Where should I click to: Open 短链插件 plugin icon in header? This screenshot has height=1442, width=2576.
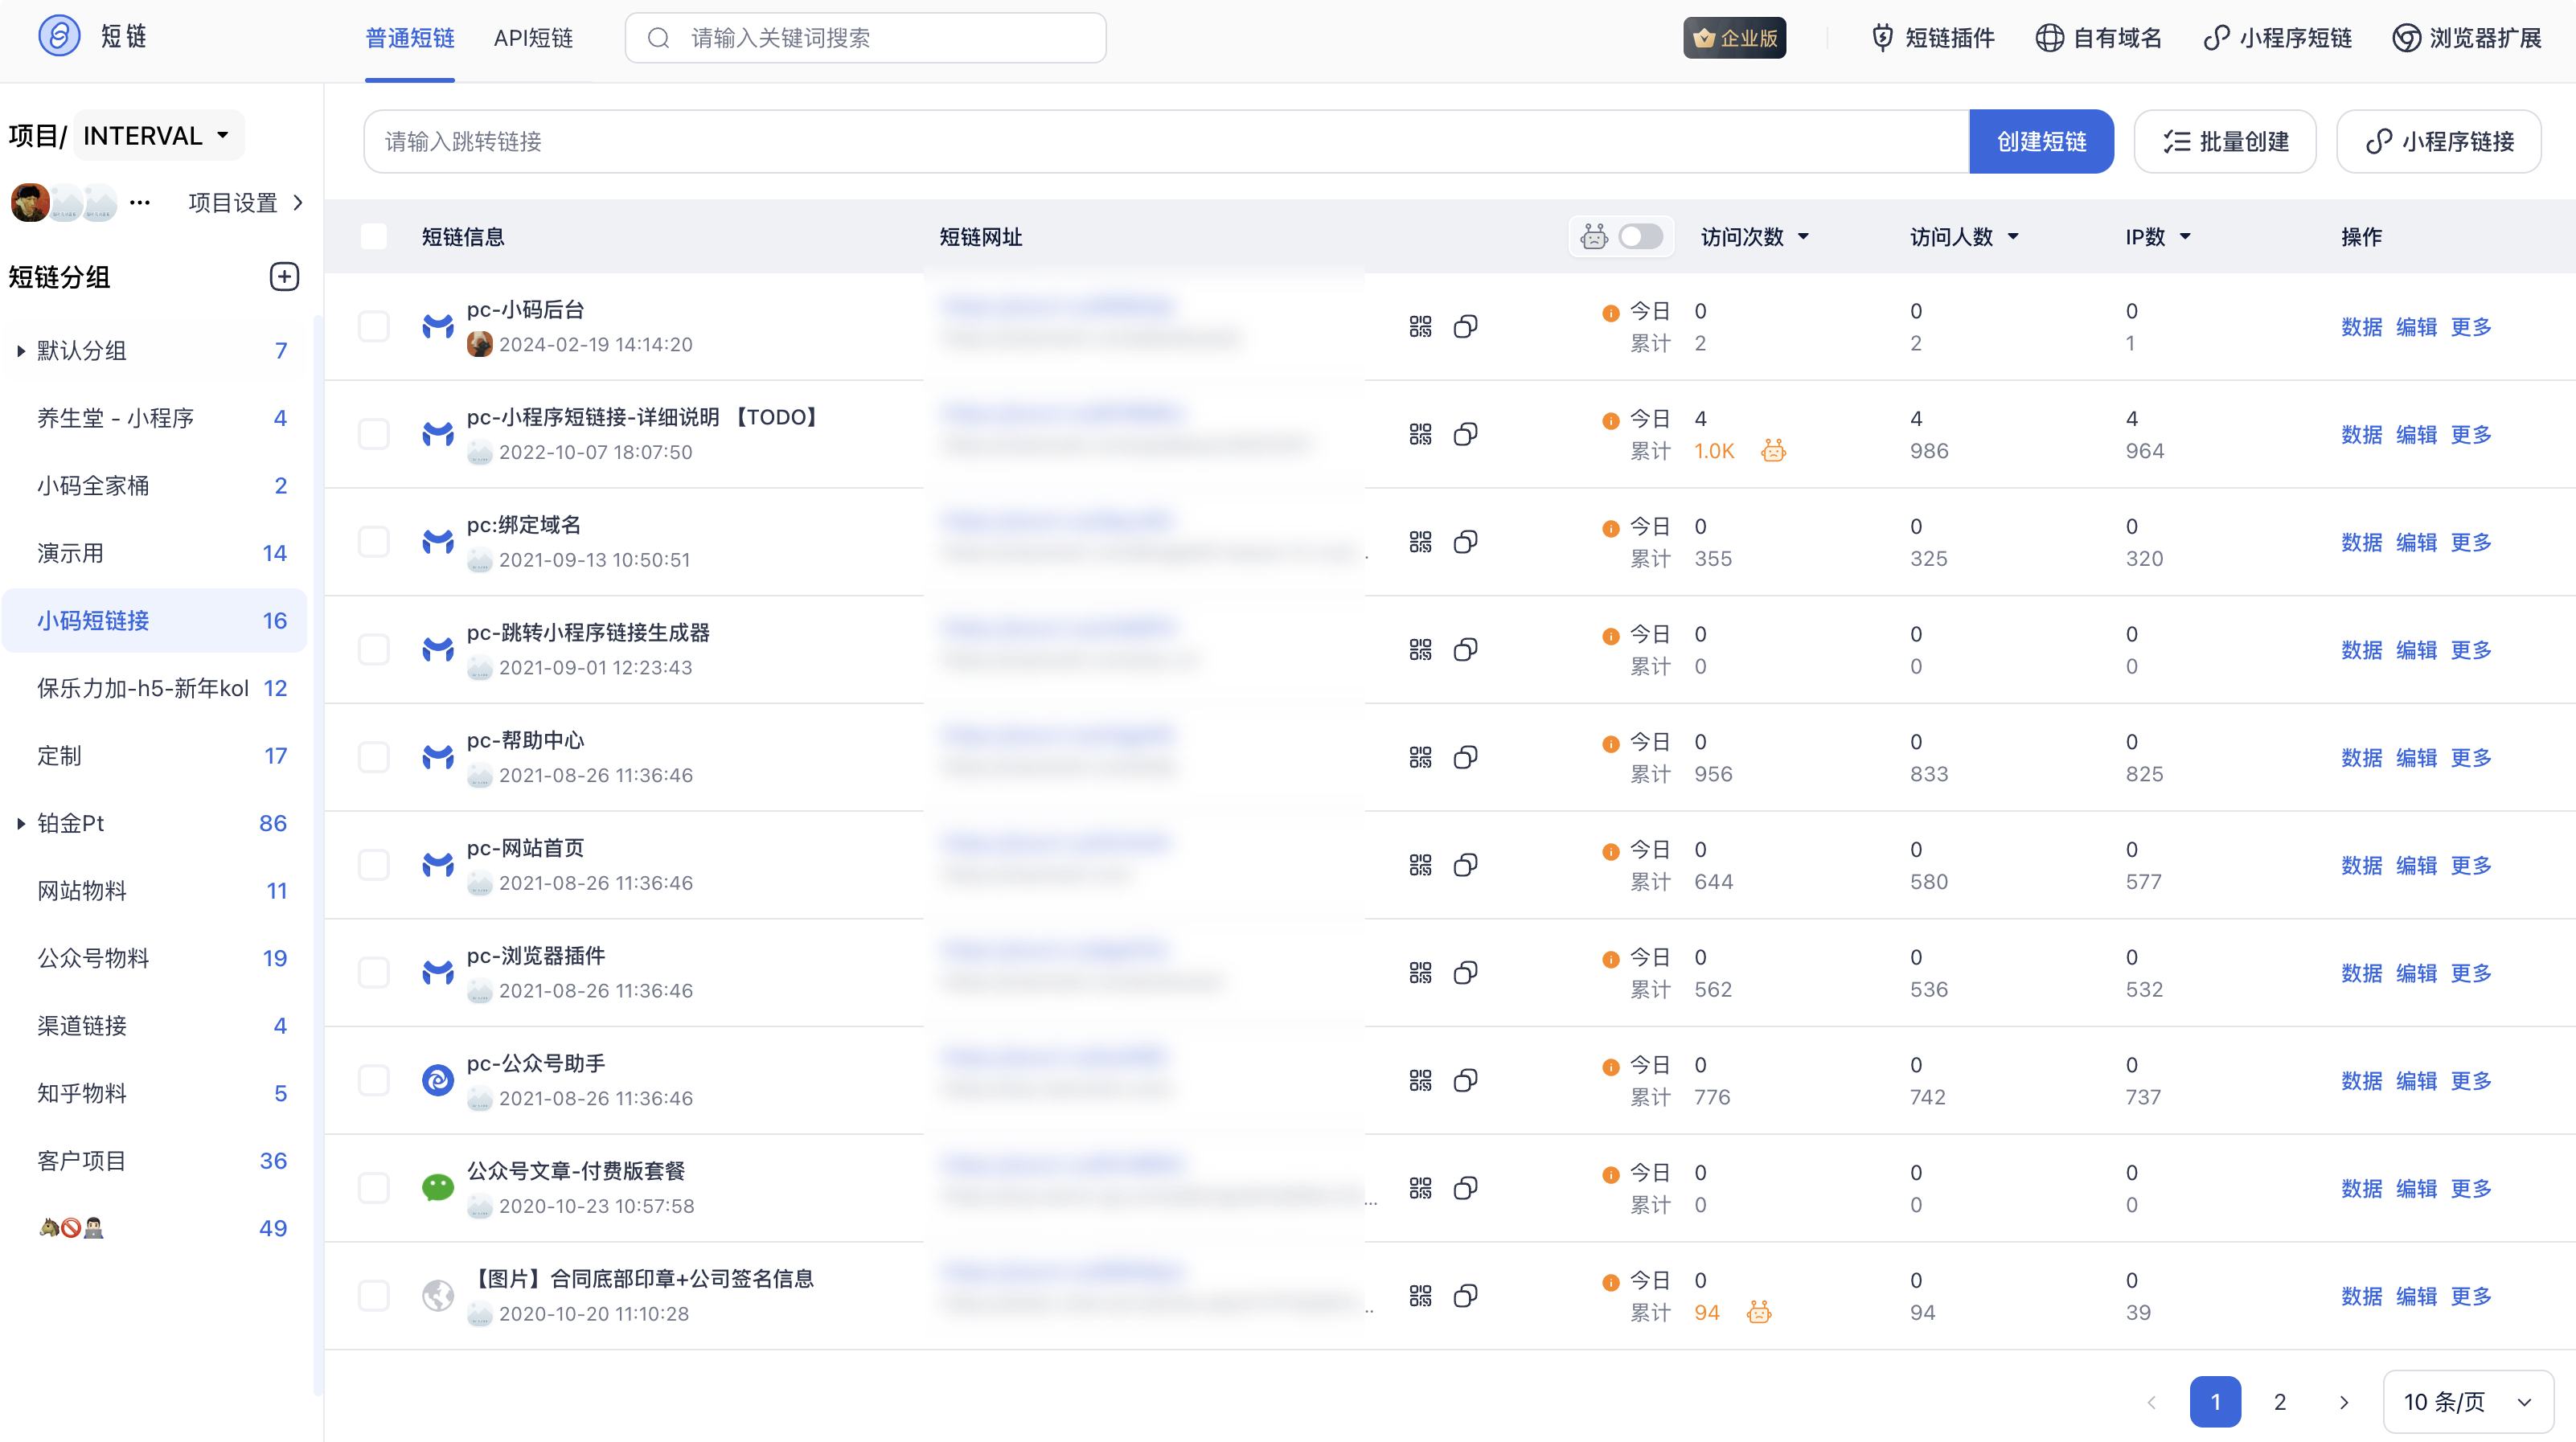coord(1882,38)
